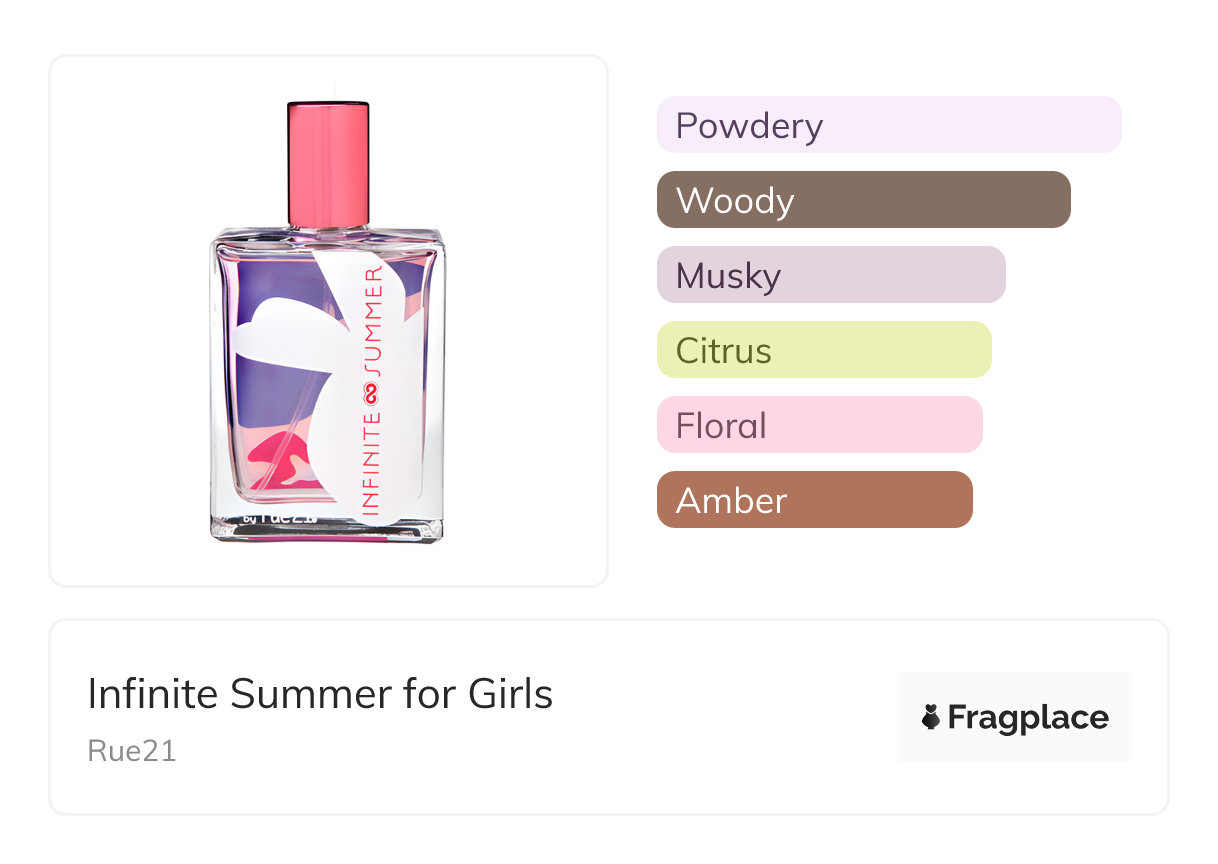
Task: Click the red infinity symbol on bottle
Action: click(x=371, y=394)
